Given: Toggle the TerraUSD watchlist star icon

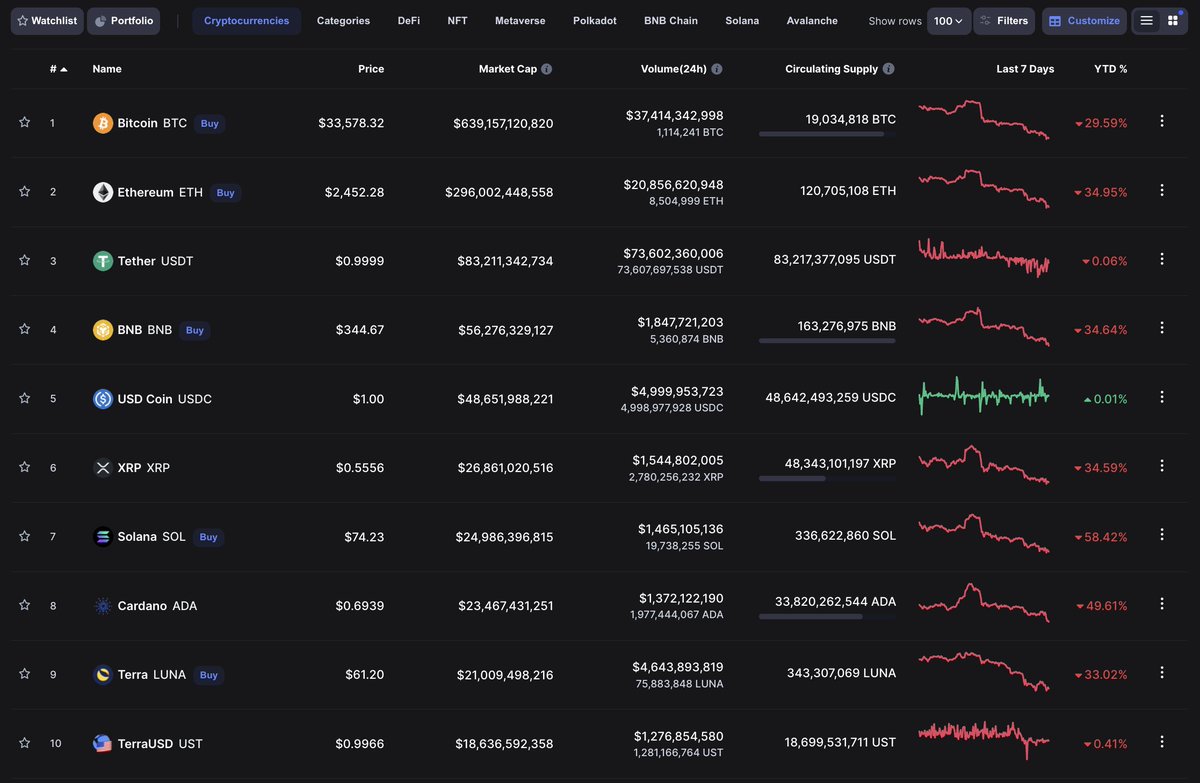Looking at the screenshot, I should (24, 743).
